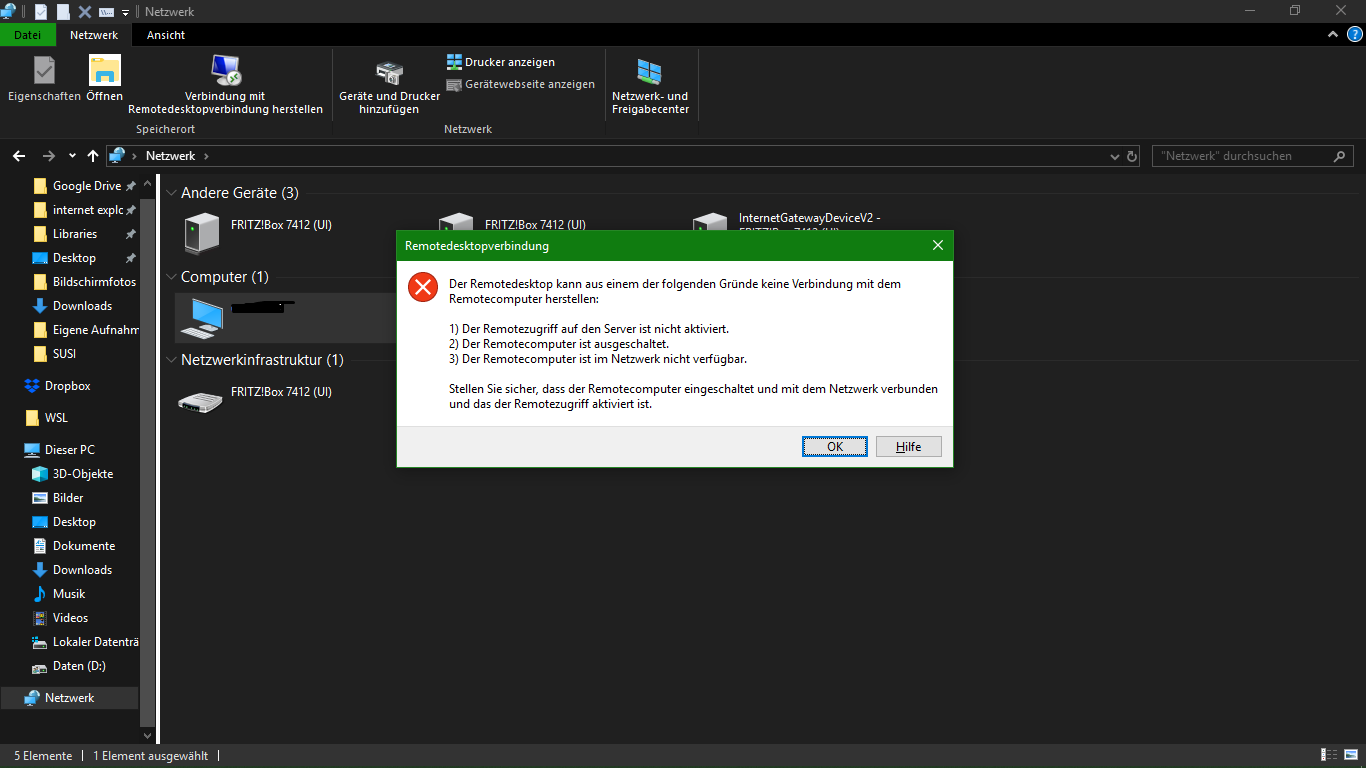The image size is (1366, 768).
Task: Connect via Remotedesktopverbindung herstellen ribbon button
Action: pos(226,85)
